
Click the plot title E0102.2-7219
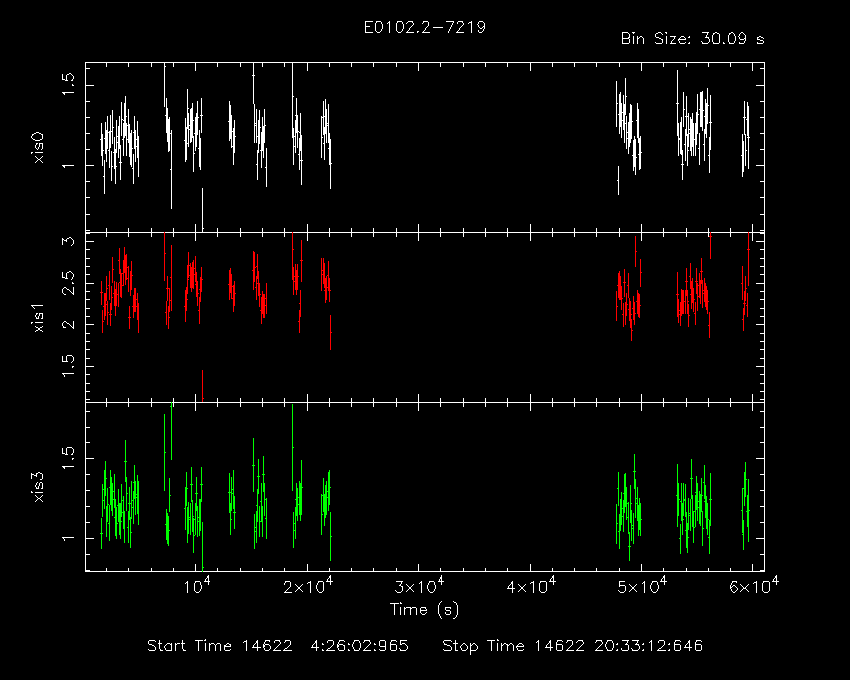coord(424,27)
